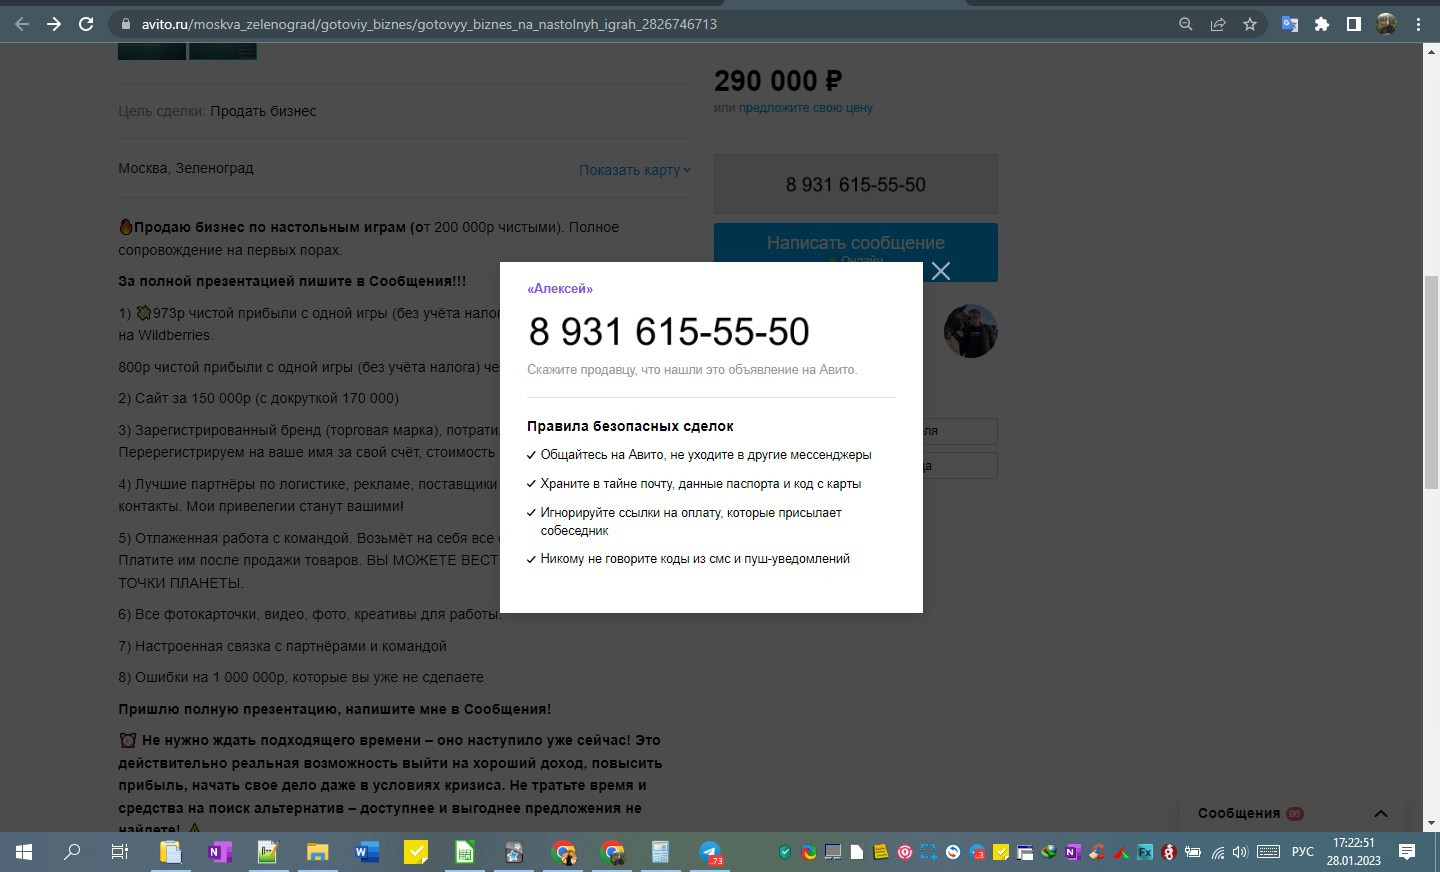Toggle the browser side panel

pyautogui.click(x=1354, y=24)
